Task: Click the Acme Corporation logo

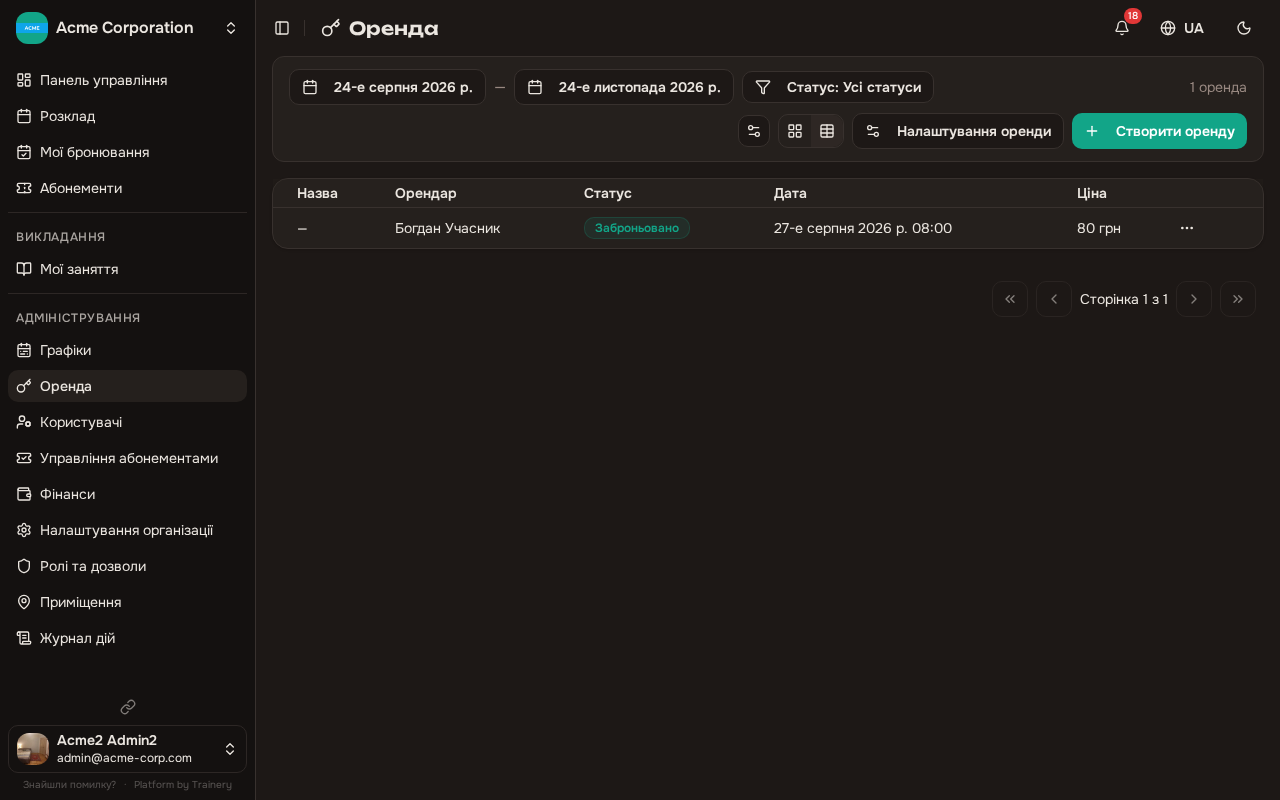Action: [x=32, y=28]
